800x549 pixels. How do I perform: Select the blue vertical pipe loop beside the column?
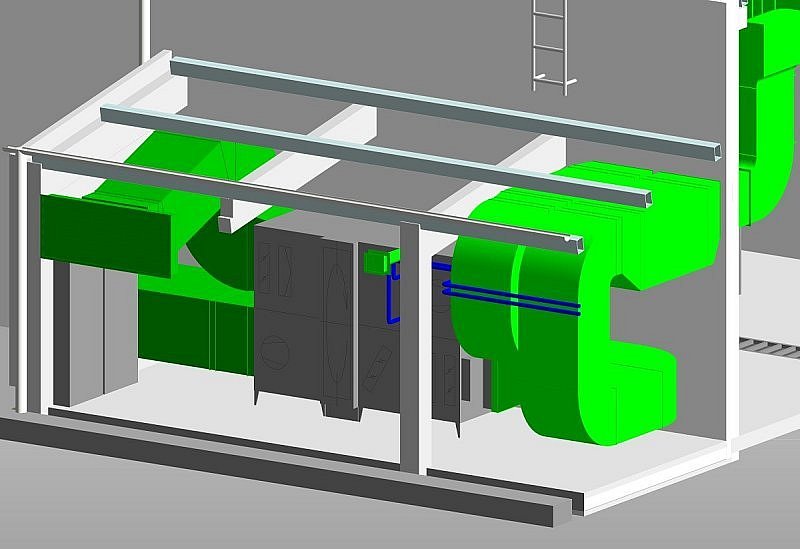[x=393, y=295]
